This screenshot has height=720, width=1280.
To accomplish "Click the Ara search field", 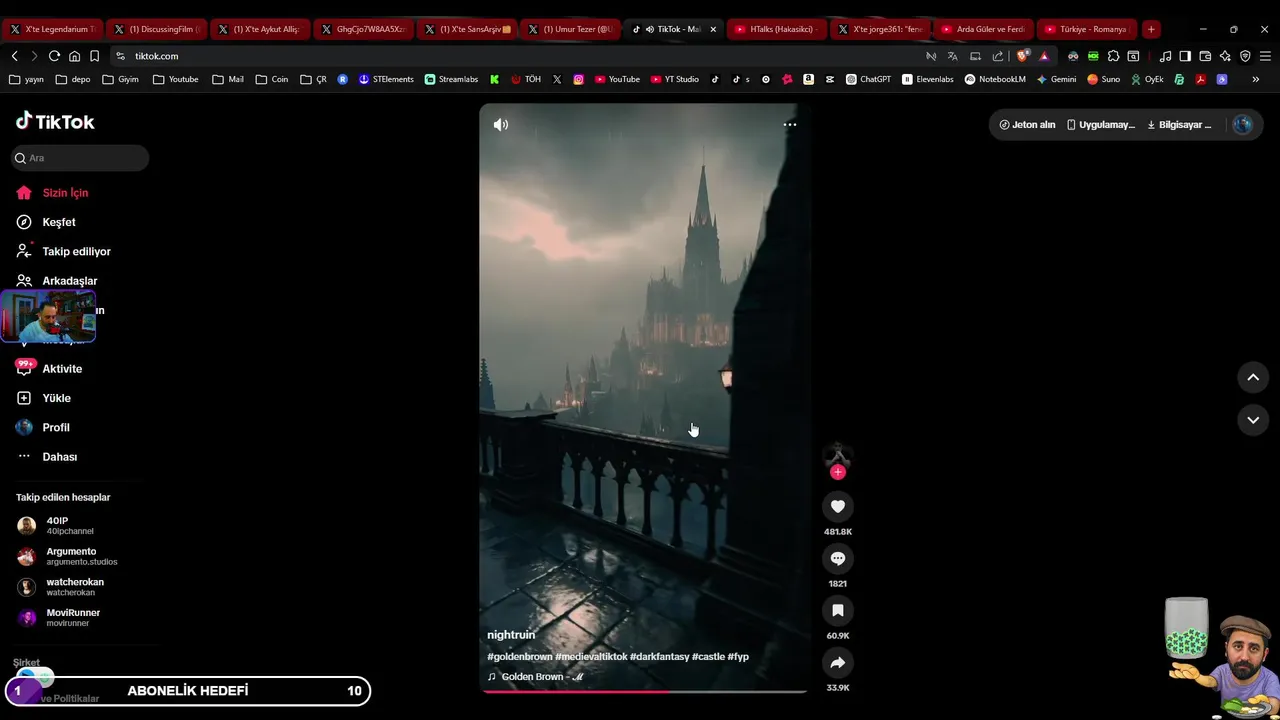I will tap(80, 158).
